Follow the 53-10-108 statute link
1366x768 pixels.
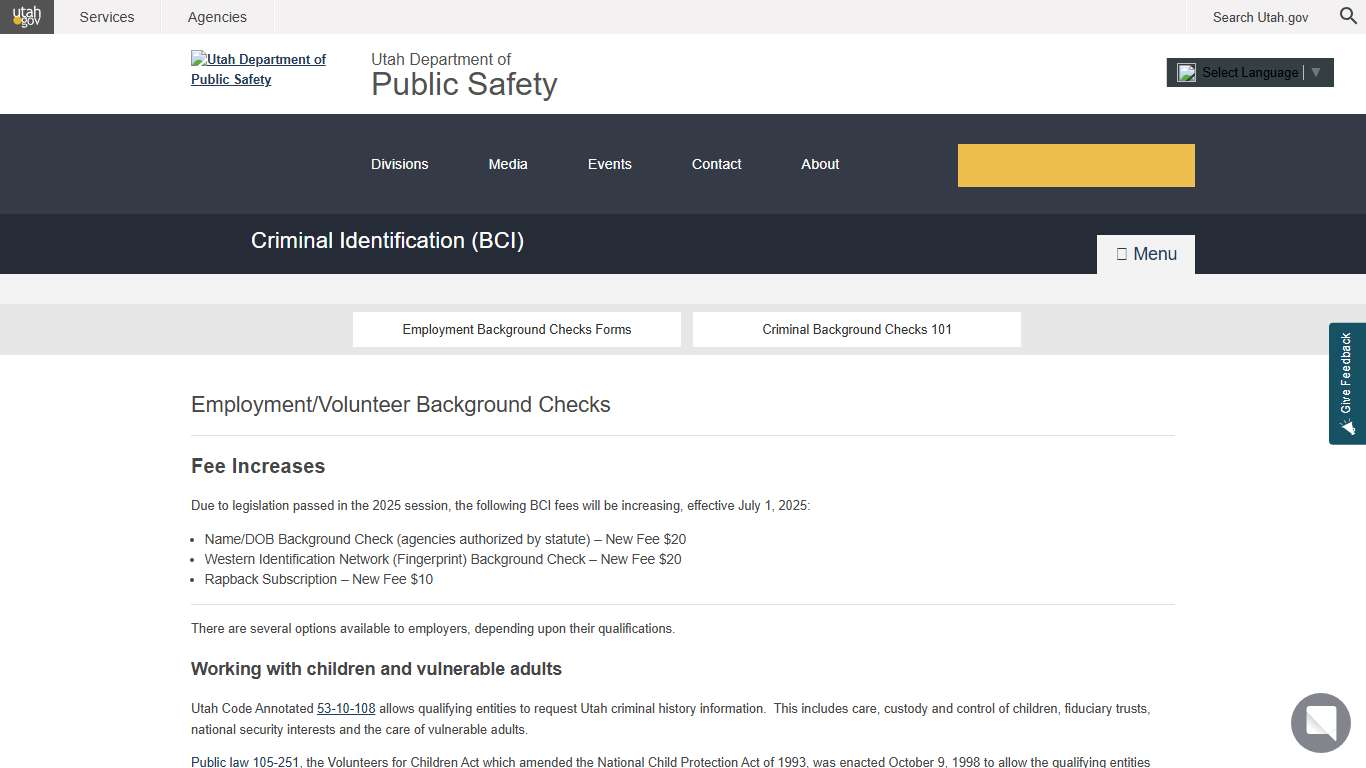point(346,708)
